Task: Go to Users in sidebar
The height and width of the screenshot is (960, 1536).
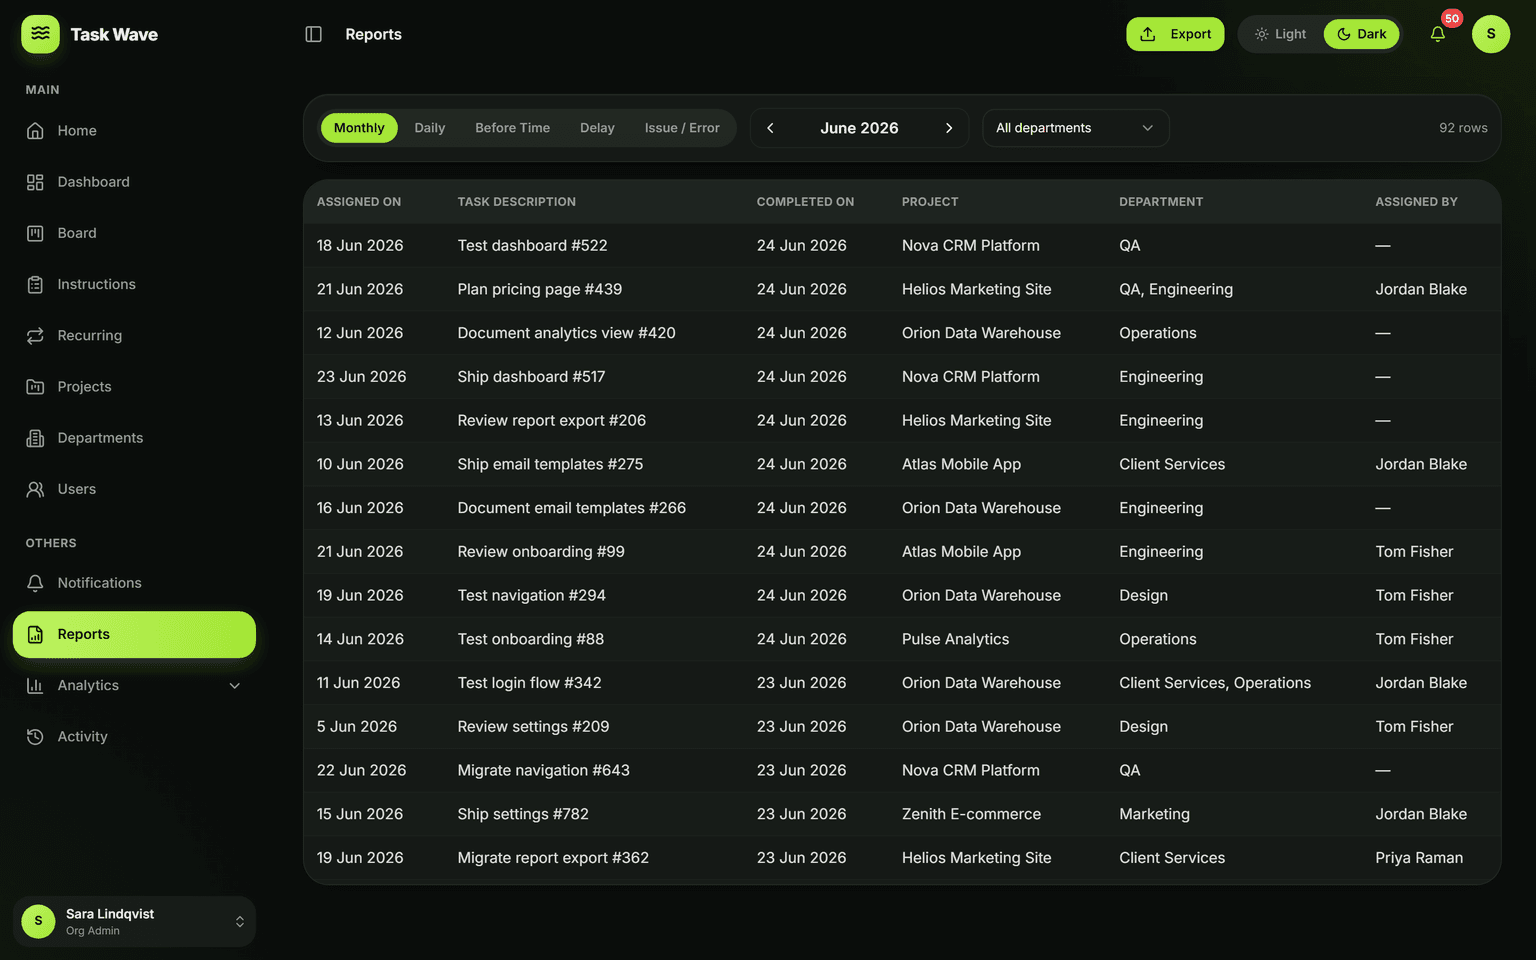Action: pyautogui.click(x=134, y=489)
